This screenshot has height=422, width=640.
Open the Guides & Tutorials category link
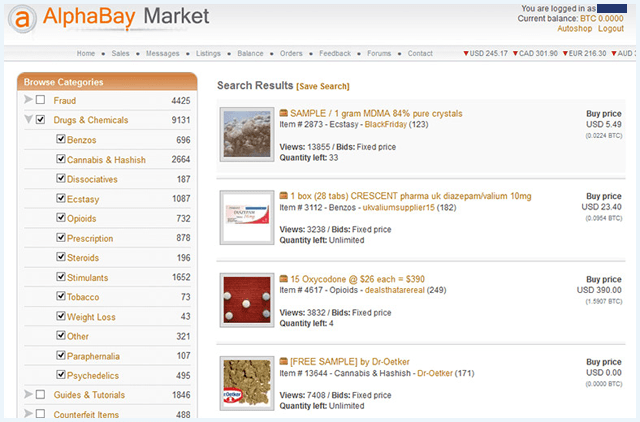pos(89,395)
